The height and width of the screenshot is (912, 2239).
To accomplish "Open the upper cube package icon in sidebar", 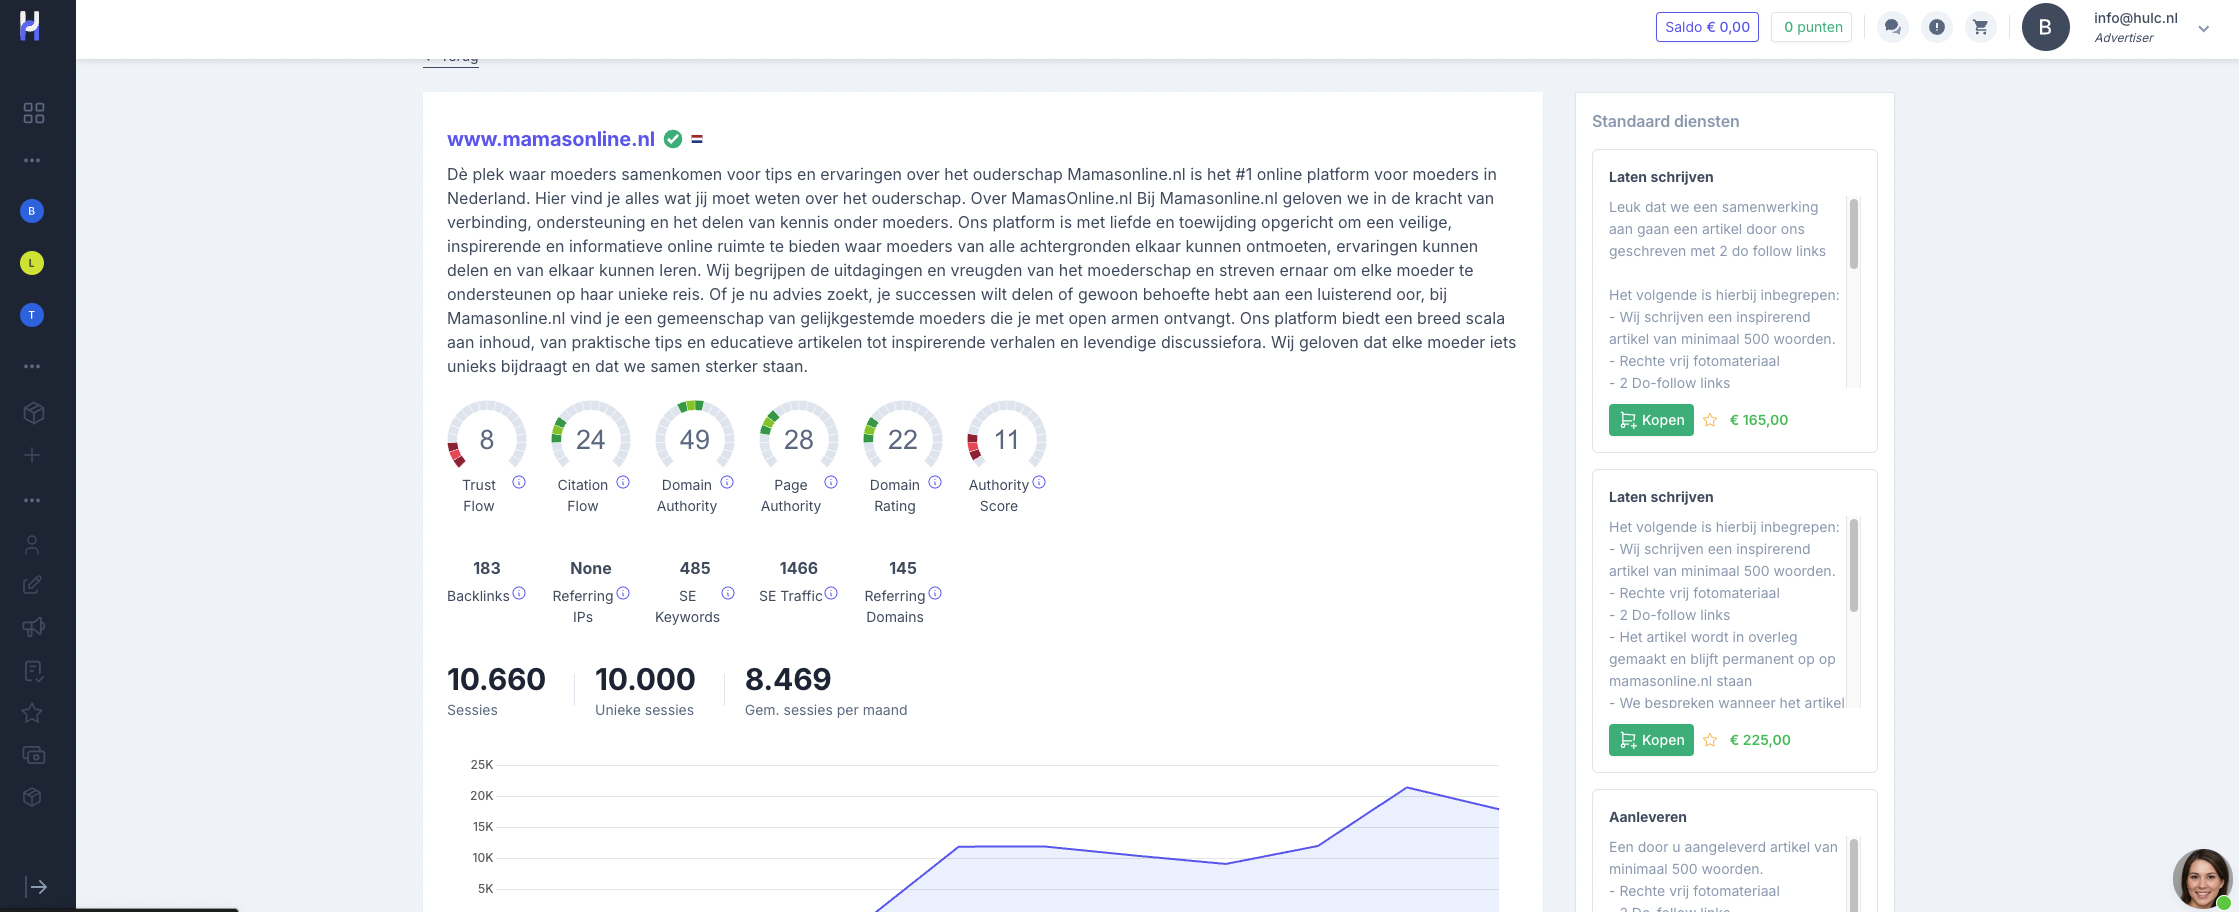I will tap(34, 413).
